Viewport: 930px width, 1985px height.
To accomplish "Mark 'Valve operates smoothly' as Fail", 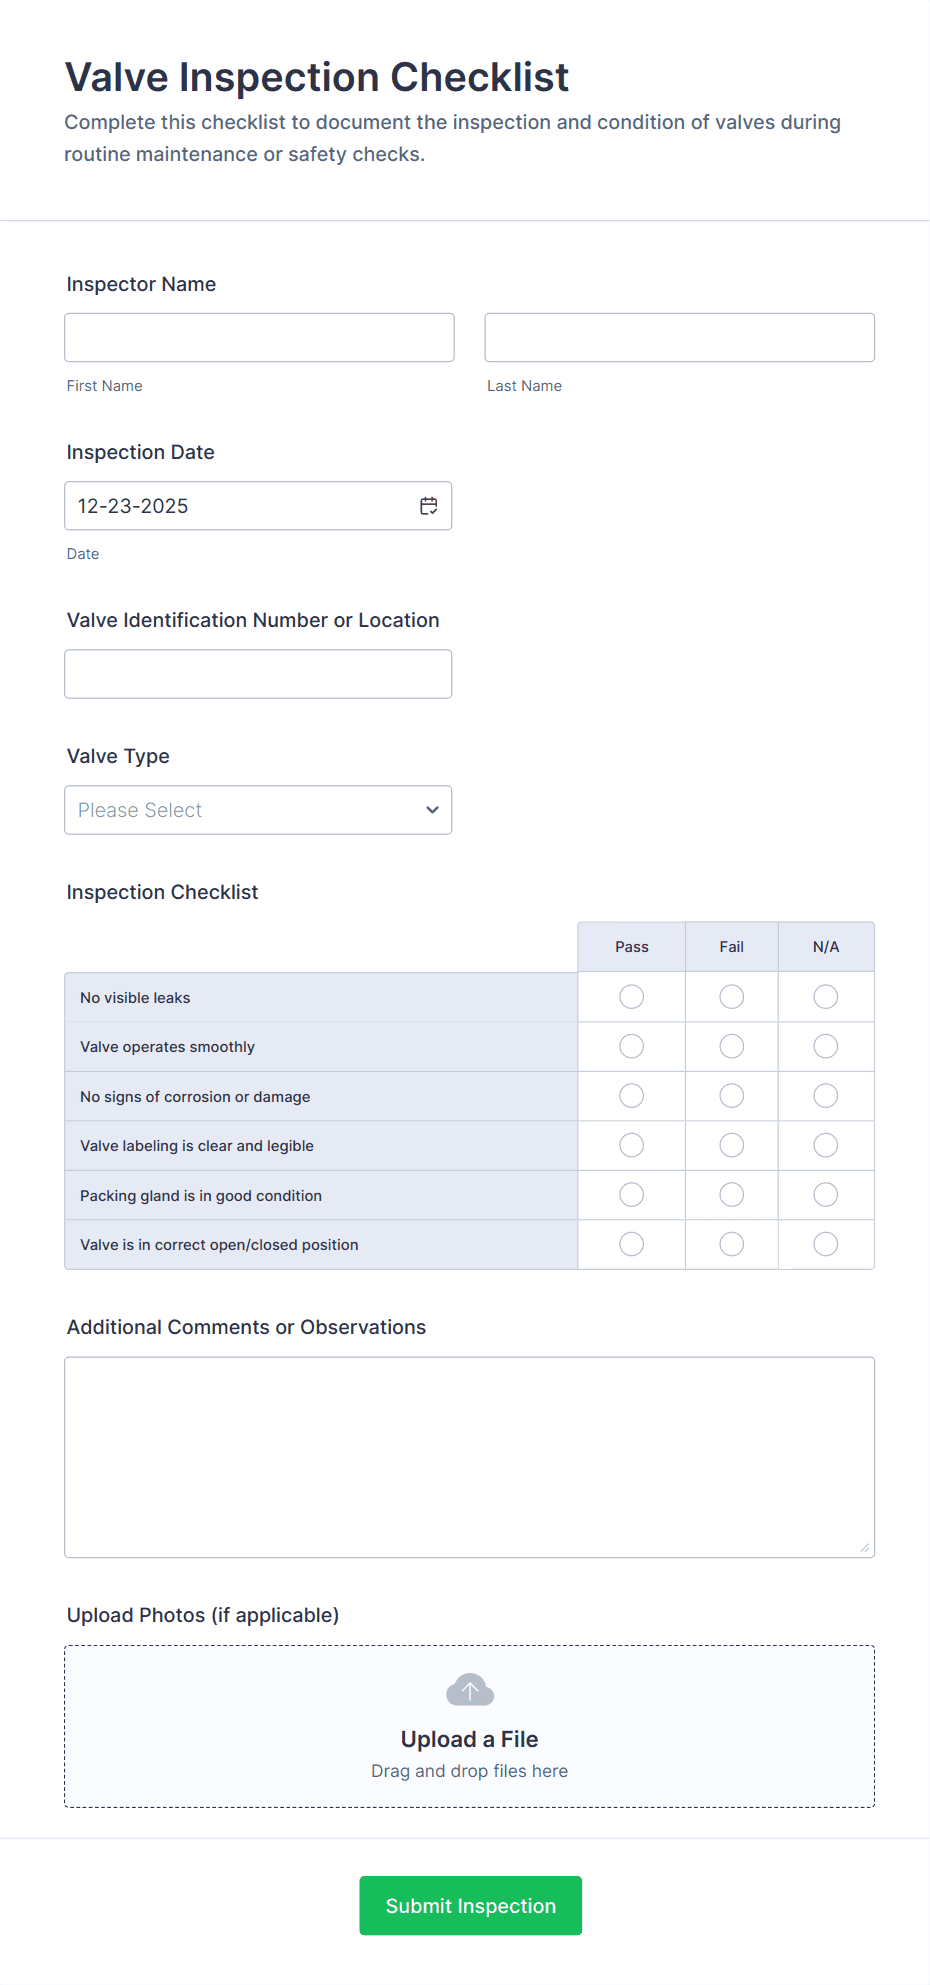I will [x=732, y=1046].
